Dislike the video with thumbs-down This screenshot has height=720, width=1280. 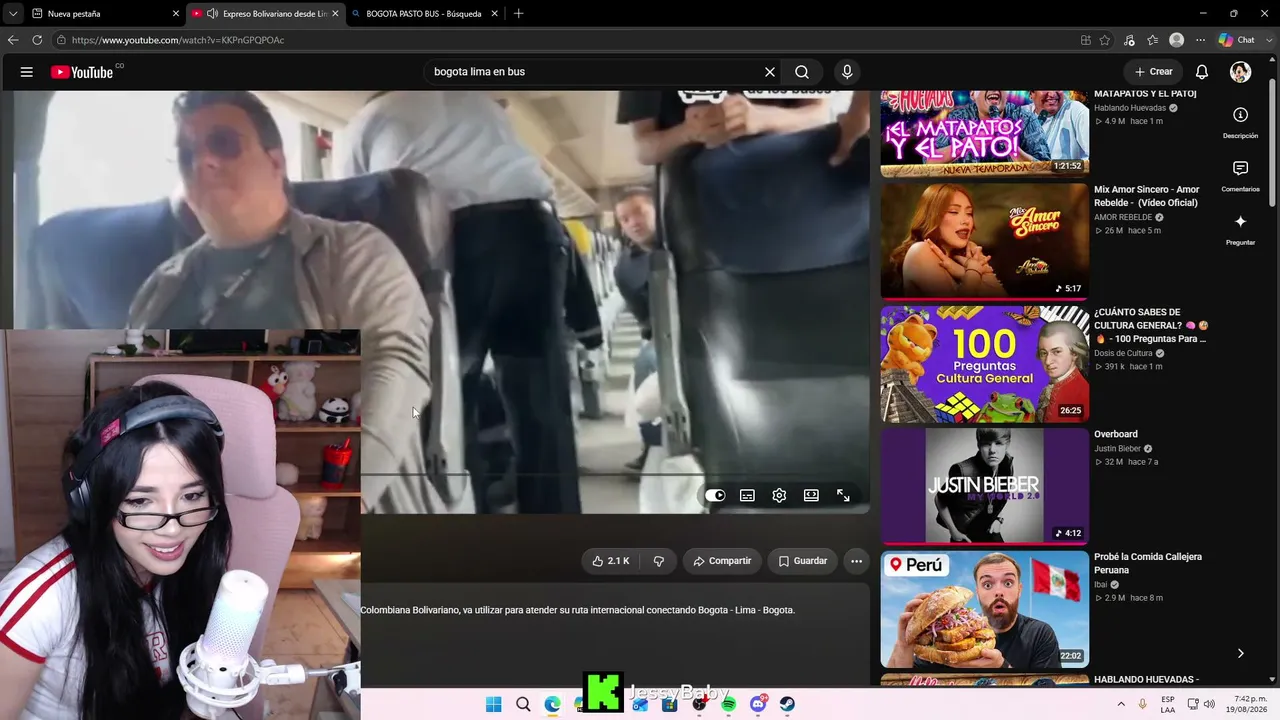pos(659,561)
